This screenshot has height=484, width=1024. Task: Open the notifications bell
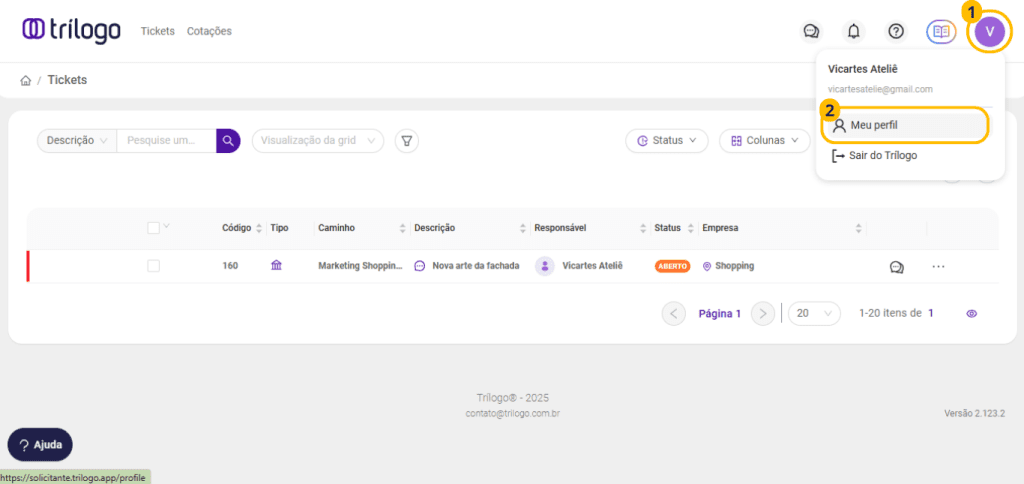click(854, 31)
